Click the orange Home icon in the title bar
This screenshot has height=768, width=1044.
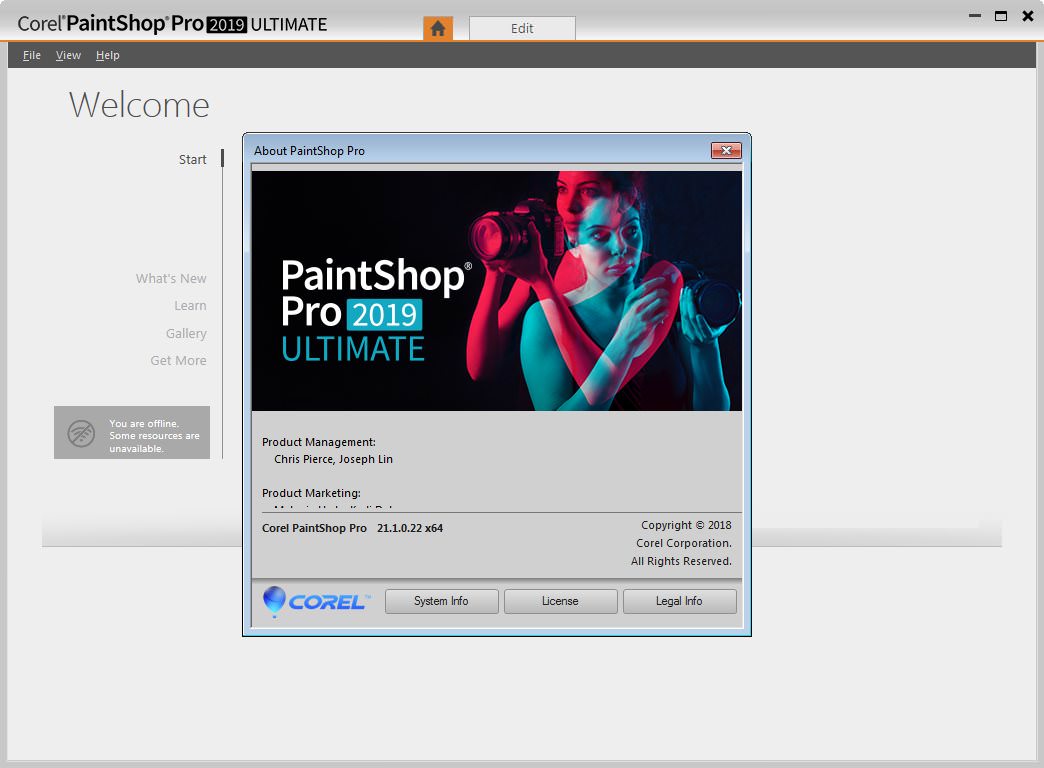pyautogui.click(x=438, y=28)
